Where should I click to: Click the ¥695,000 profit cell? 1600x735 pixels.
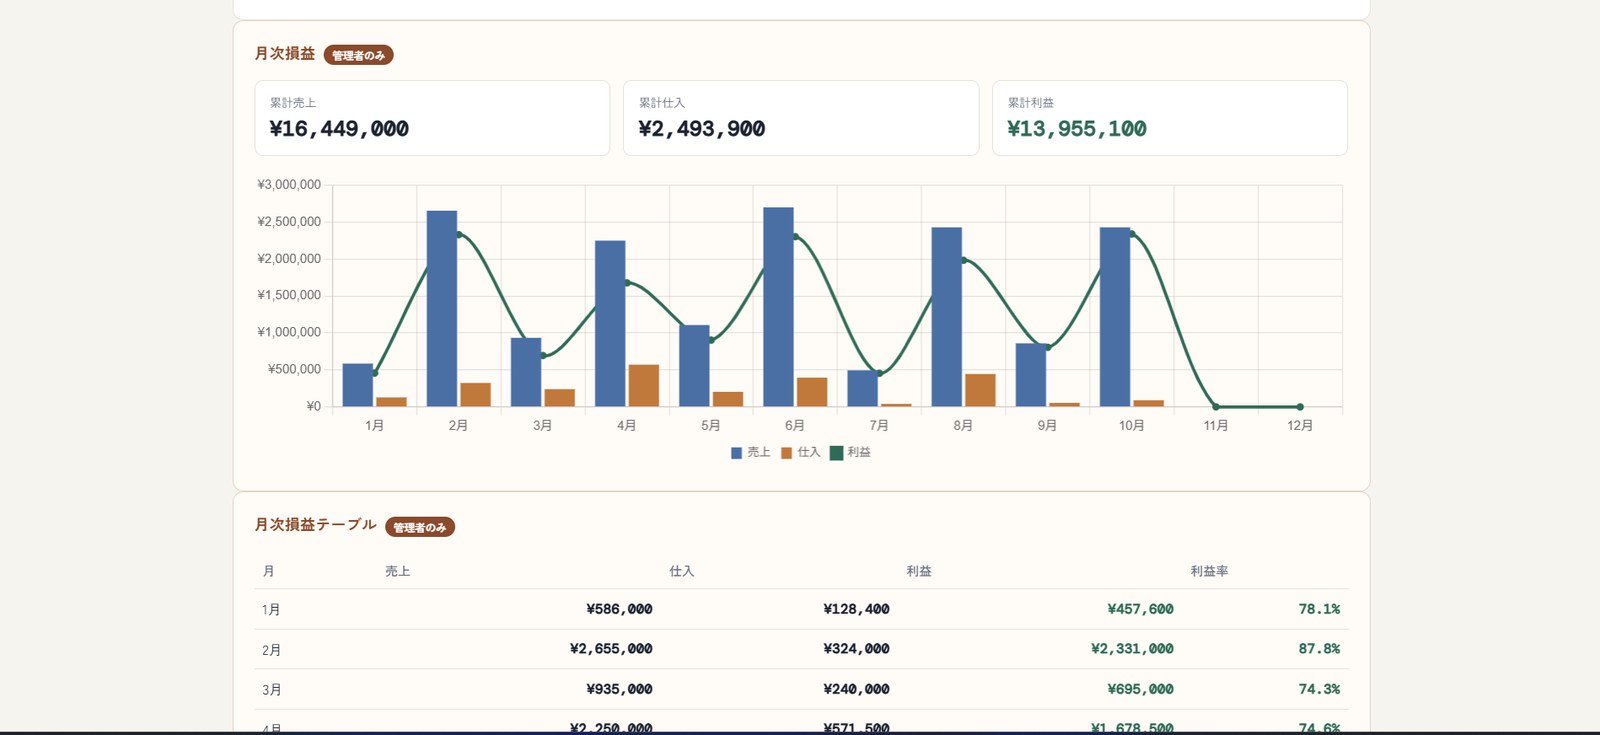tap(1141, 689)
